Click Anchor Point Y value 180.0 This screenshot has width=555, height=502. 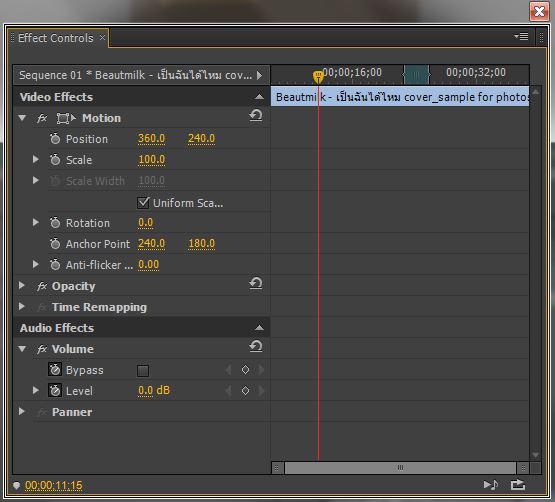tap(201, 243)
